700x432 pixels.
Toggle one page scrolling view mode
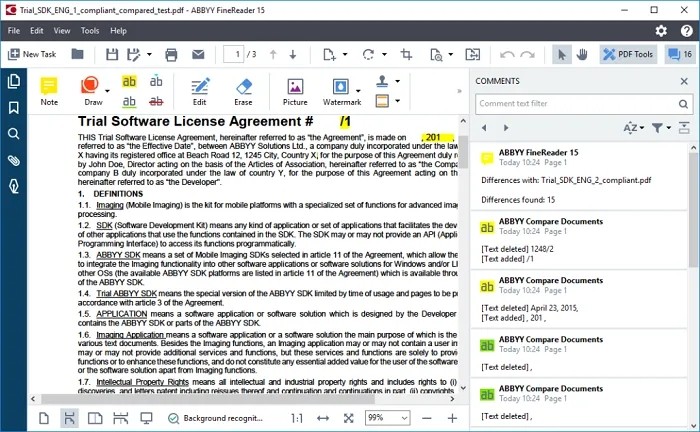point(69,418)
